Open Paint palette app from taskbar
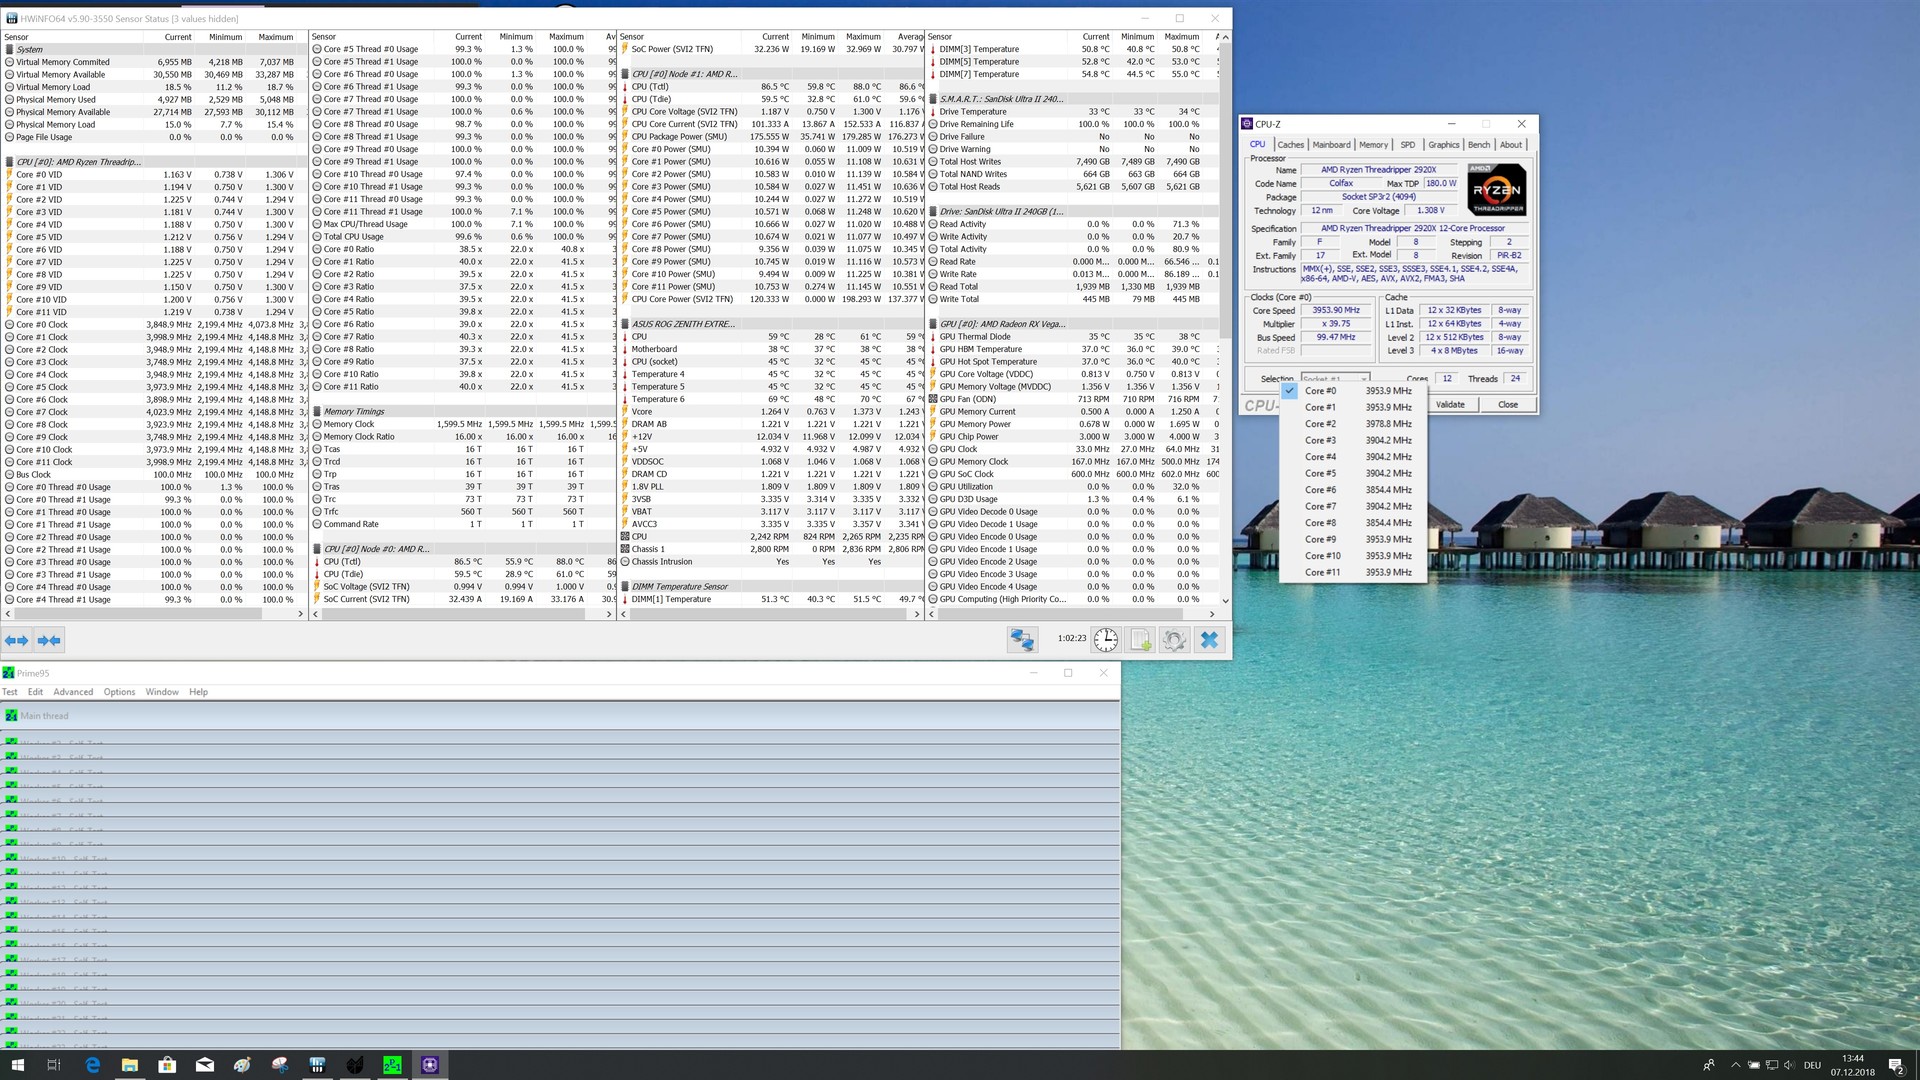Viewport: 1920px width, 1080px height. coord(242,1065)
